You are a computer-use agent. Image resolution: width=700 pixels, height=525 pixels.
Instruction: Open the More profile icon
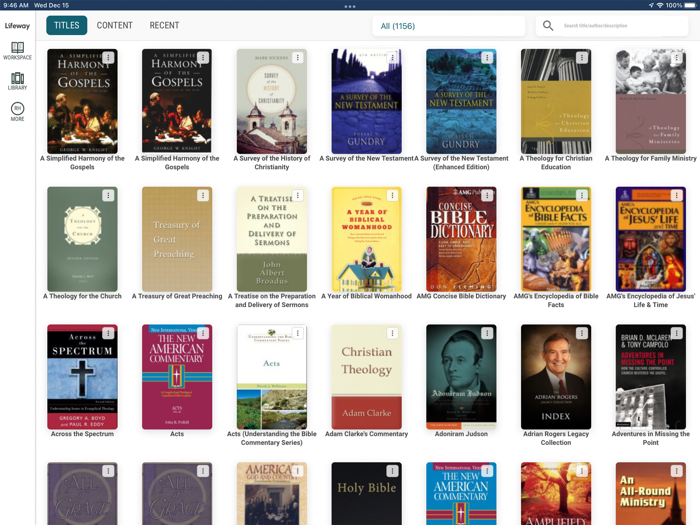coord(17,112)
